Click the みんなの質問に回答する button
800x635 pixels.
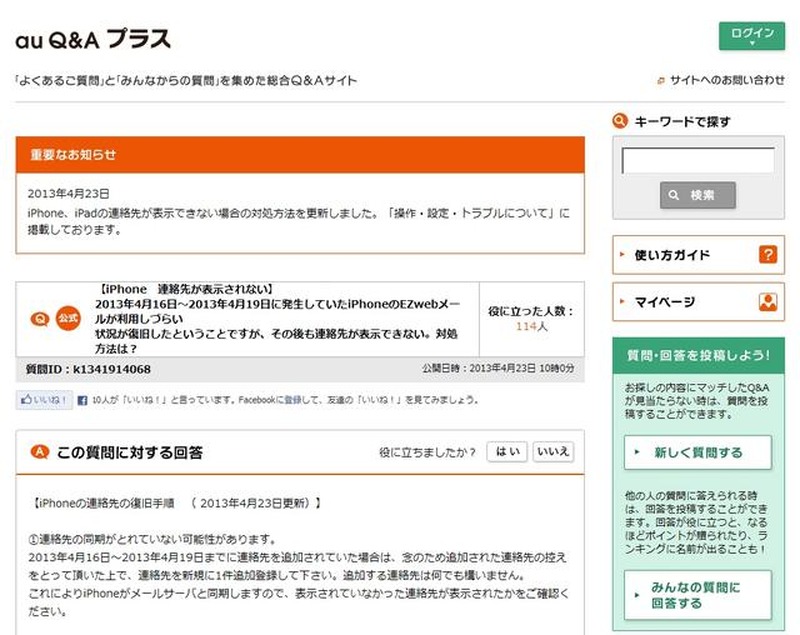697,595
